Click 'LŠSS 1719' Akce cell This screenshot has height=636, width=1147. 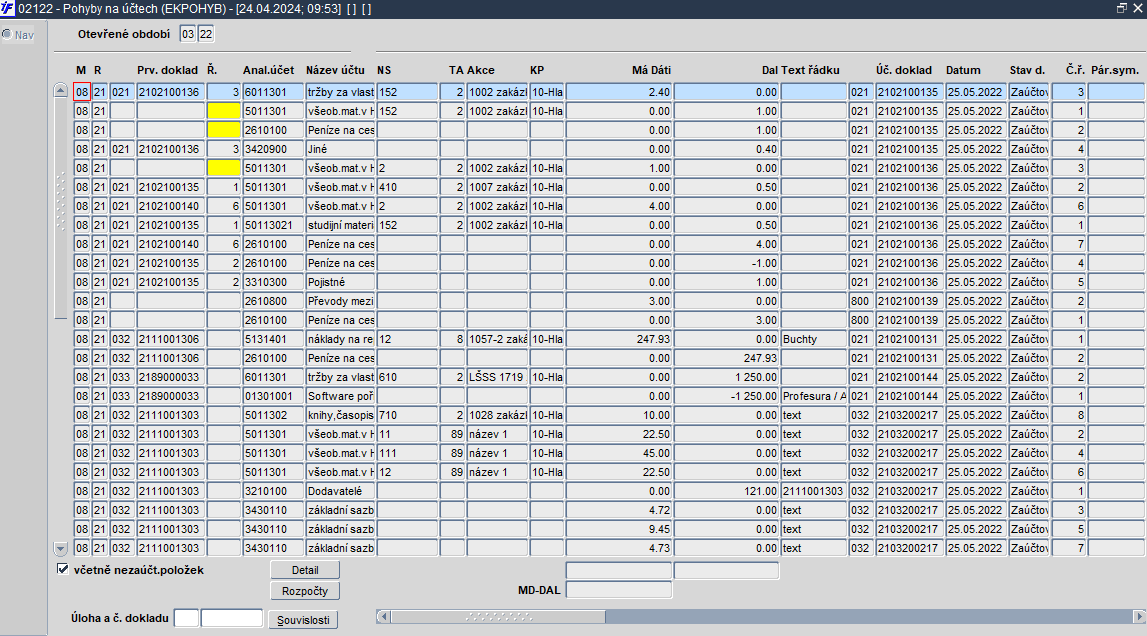click(497, 378)
